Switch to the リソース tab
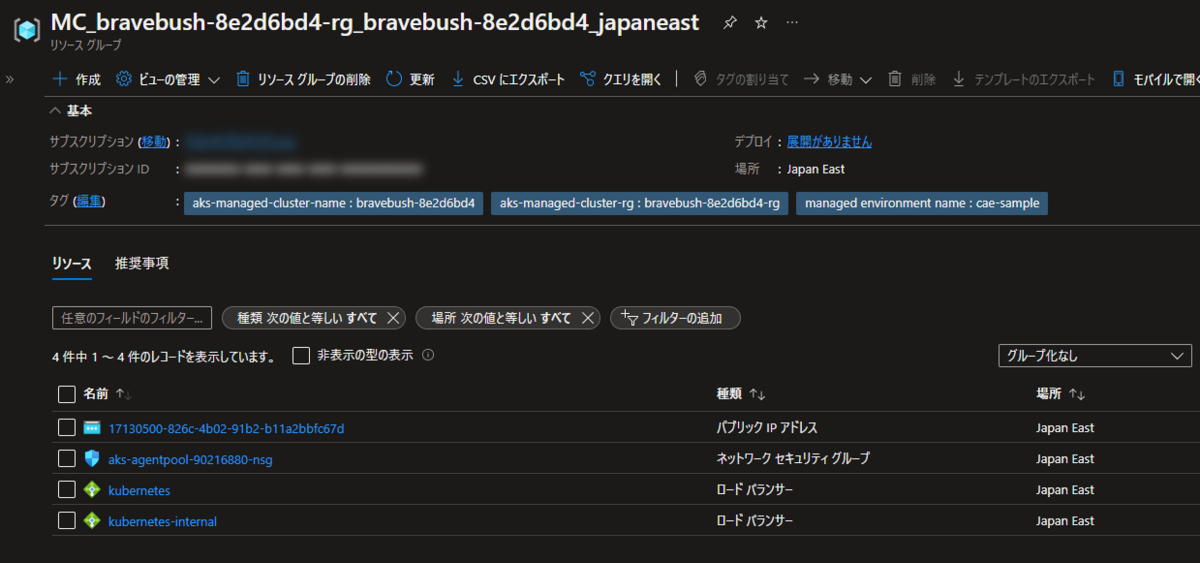This screenshot has height=563, width=1200. coord(72,264)
